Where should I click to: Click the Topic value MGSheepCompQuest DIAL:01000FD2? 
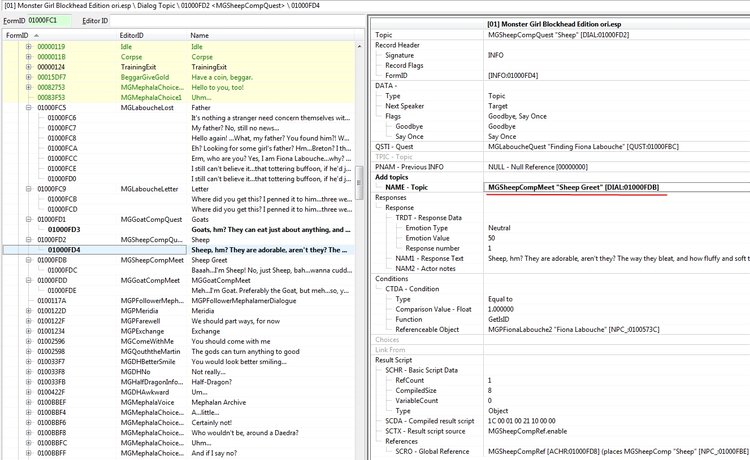coord(558,34)
